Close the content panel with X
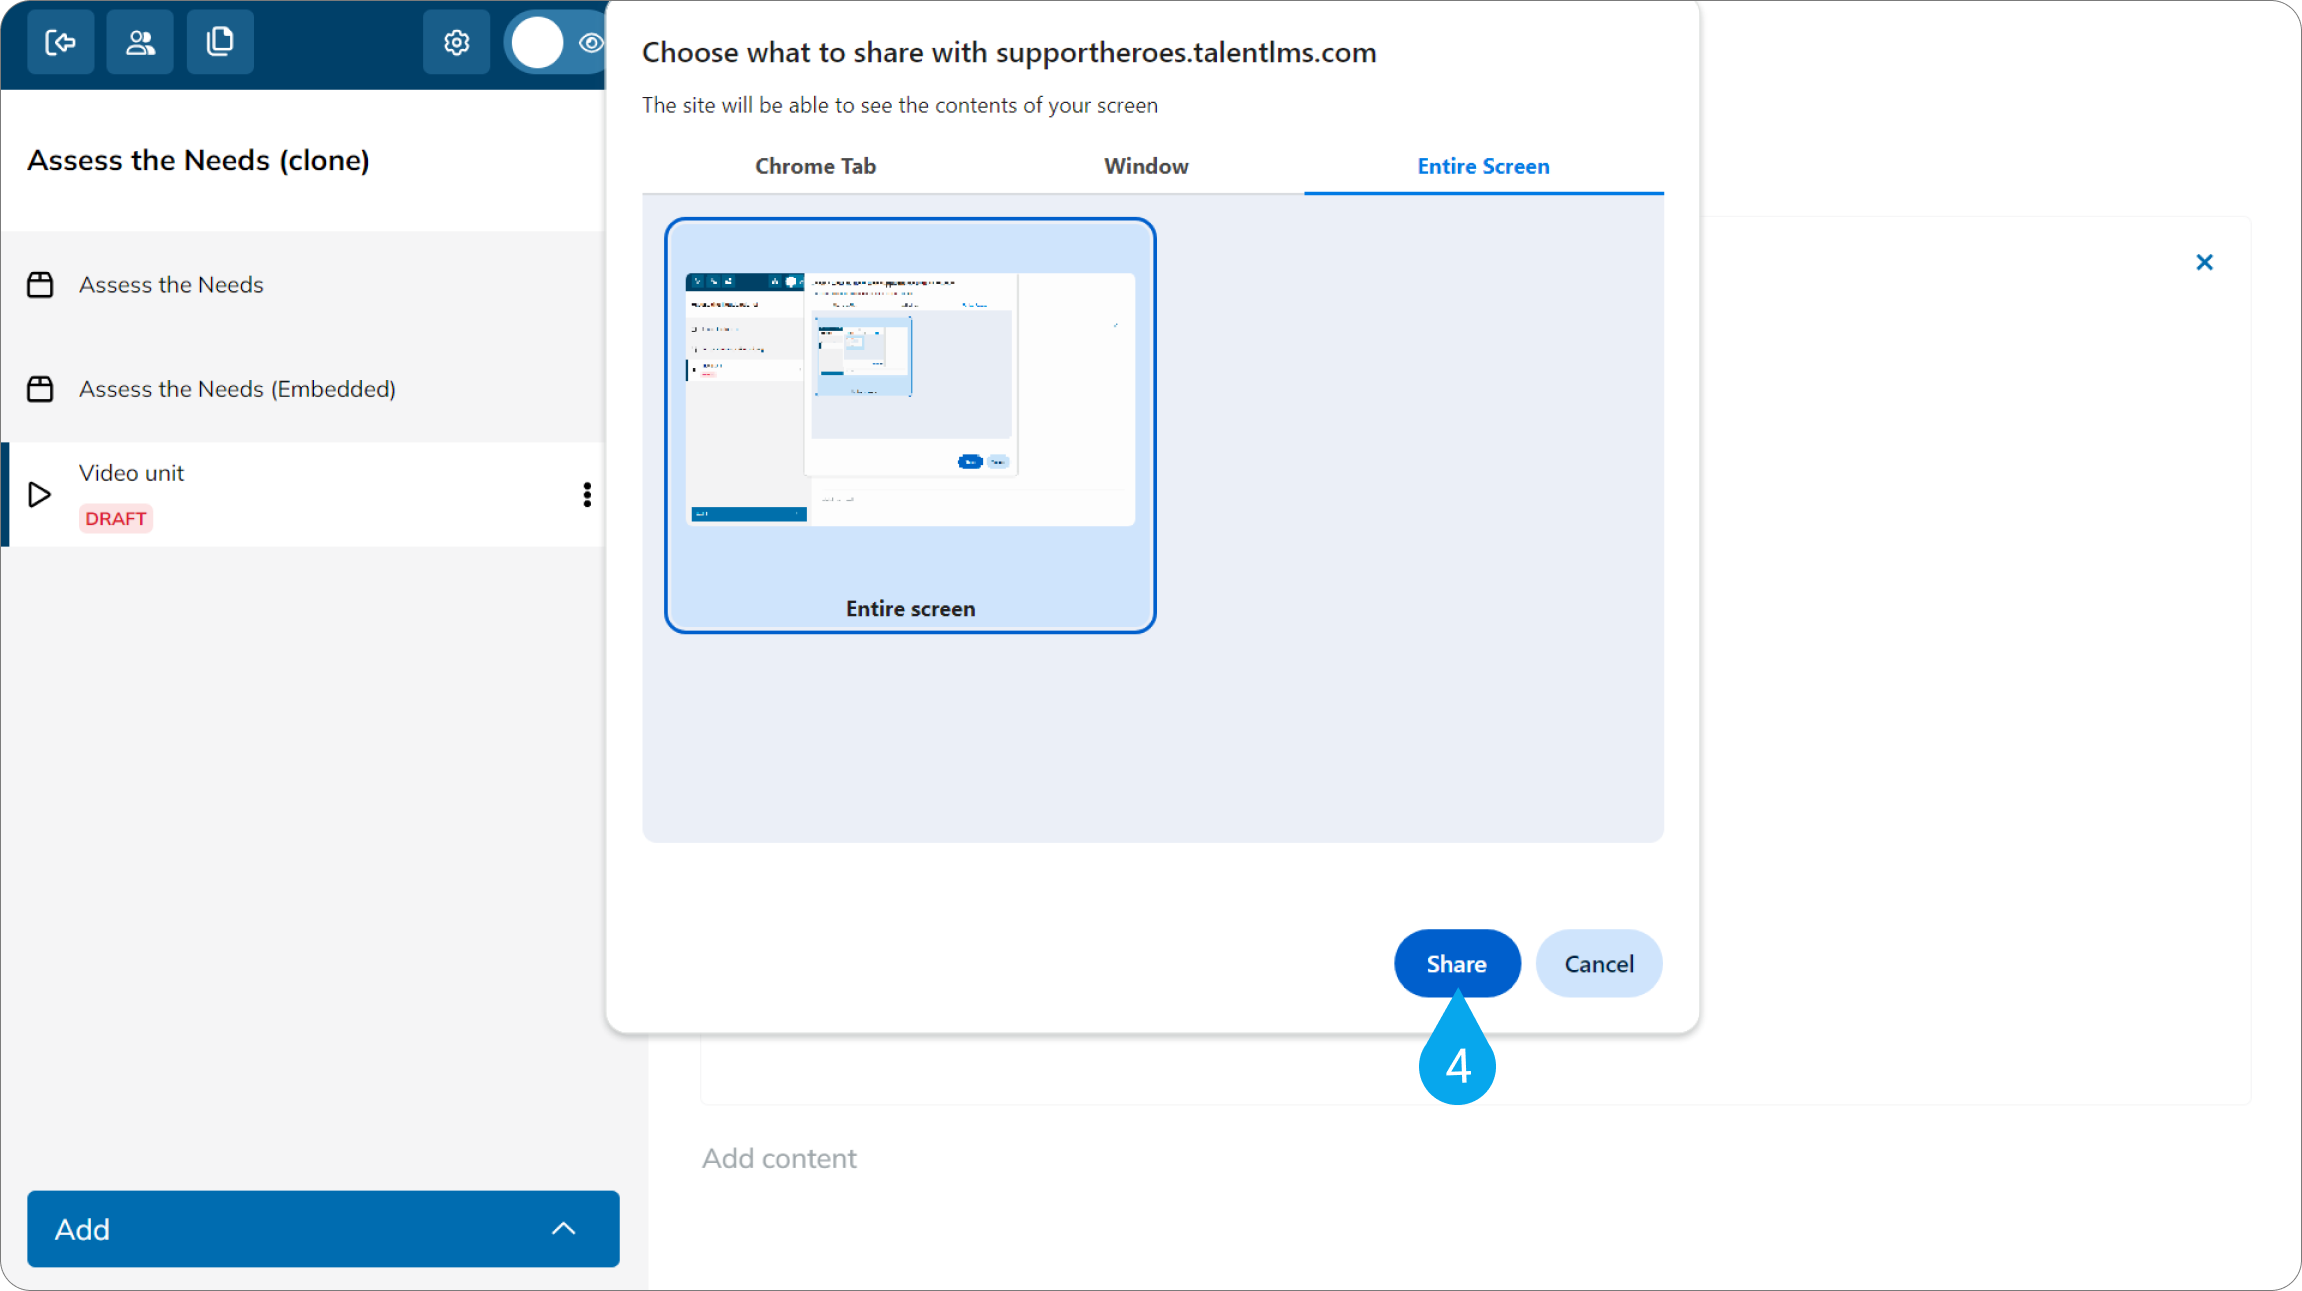This screenshot has width=2302, height=1291. tap(2204, 262)
